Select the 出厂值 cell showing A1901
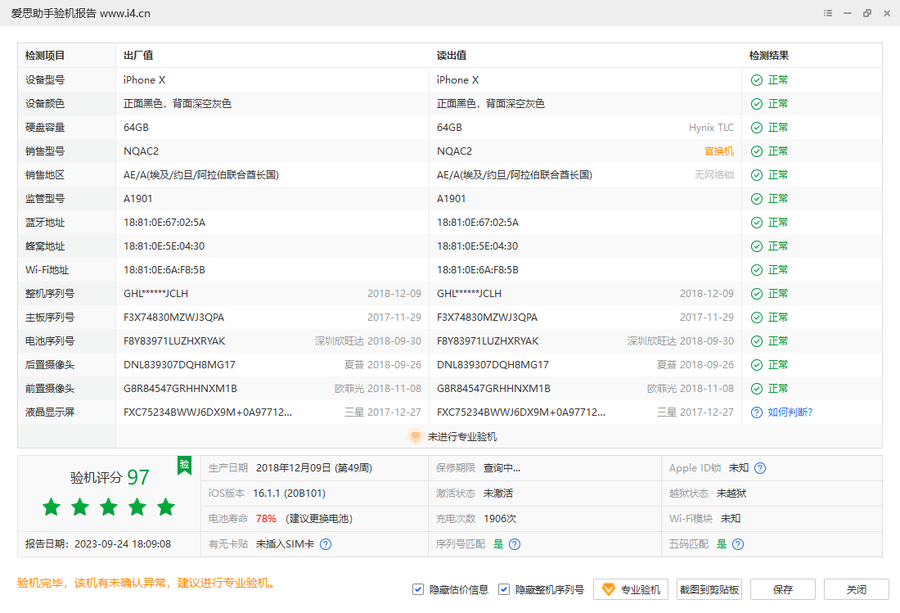 pyautogui.click(x=138, y=199)
